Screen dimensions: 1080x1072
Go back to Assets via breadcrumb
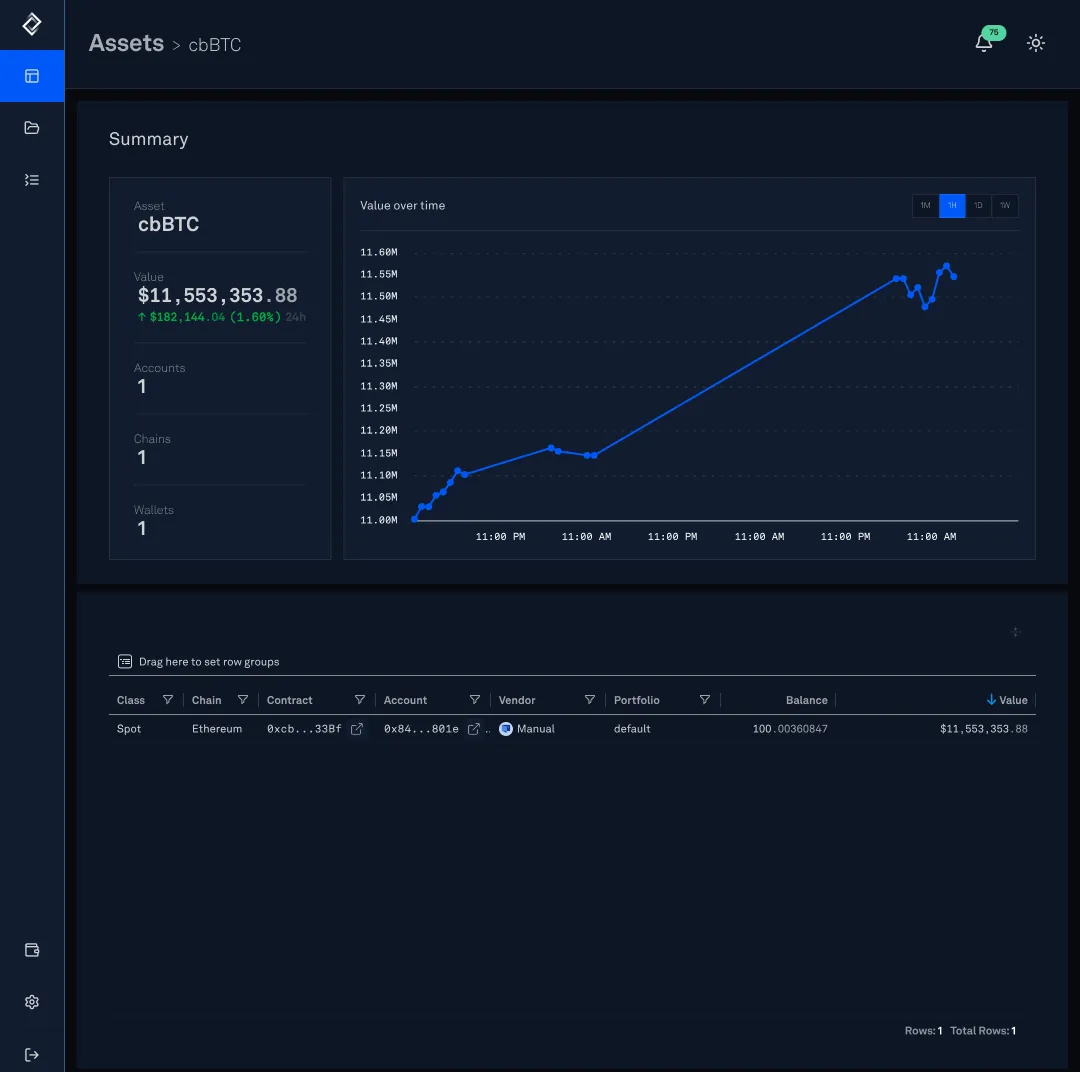pyautogui.click(x=126, y=43)
